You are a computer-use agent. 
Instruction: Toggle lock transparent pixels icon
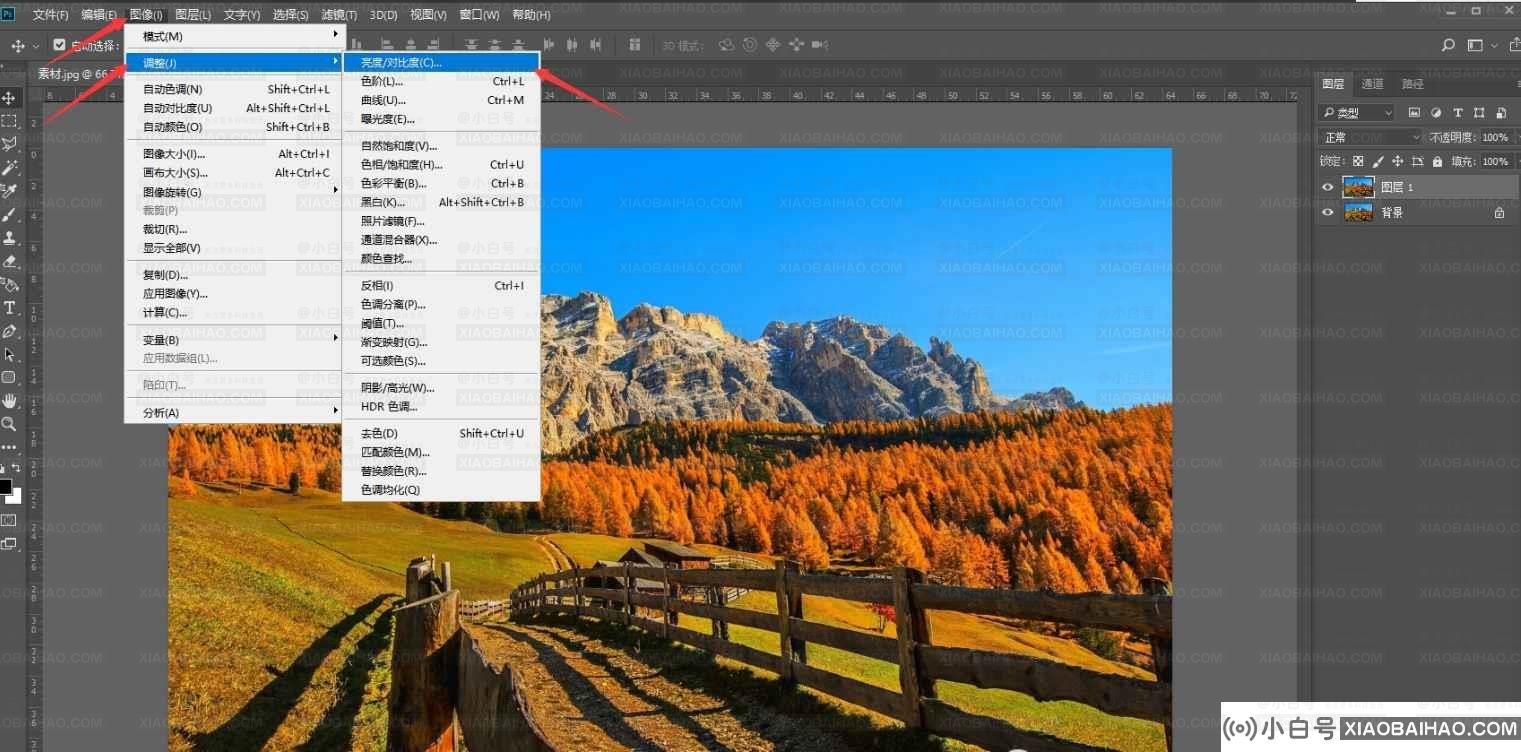[x=1358, y=161]
